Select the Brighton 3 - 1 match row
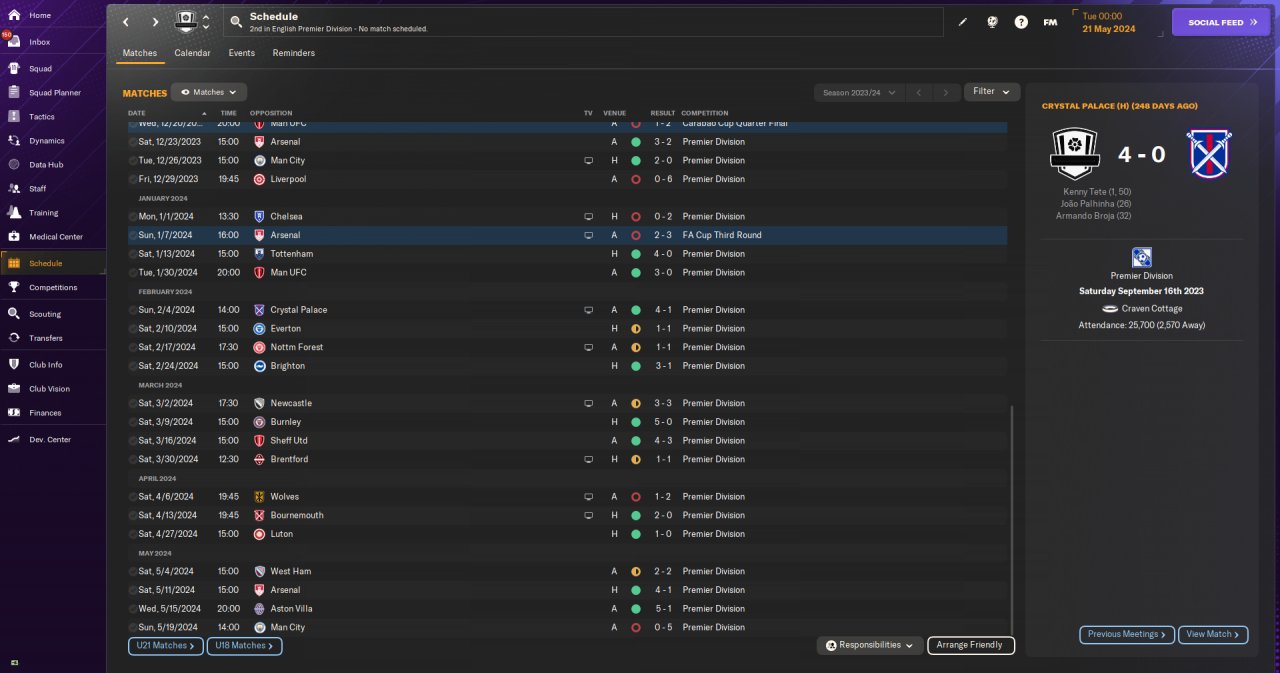 567,366
